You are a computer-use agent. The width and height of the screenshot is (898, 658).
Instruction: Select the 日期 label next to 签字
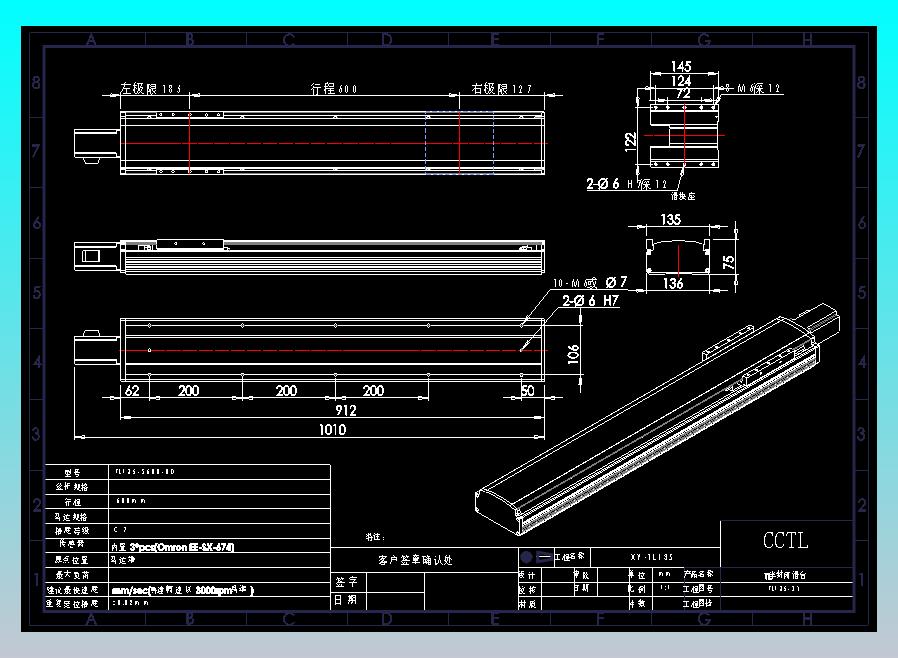click(x=346, y=600)
